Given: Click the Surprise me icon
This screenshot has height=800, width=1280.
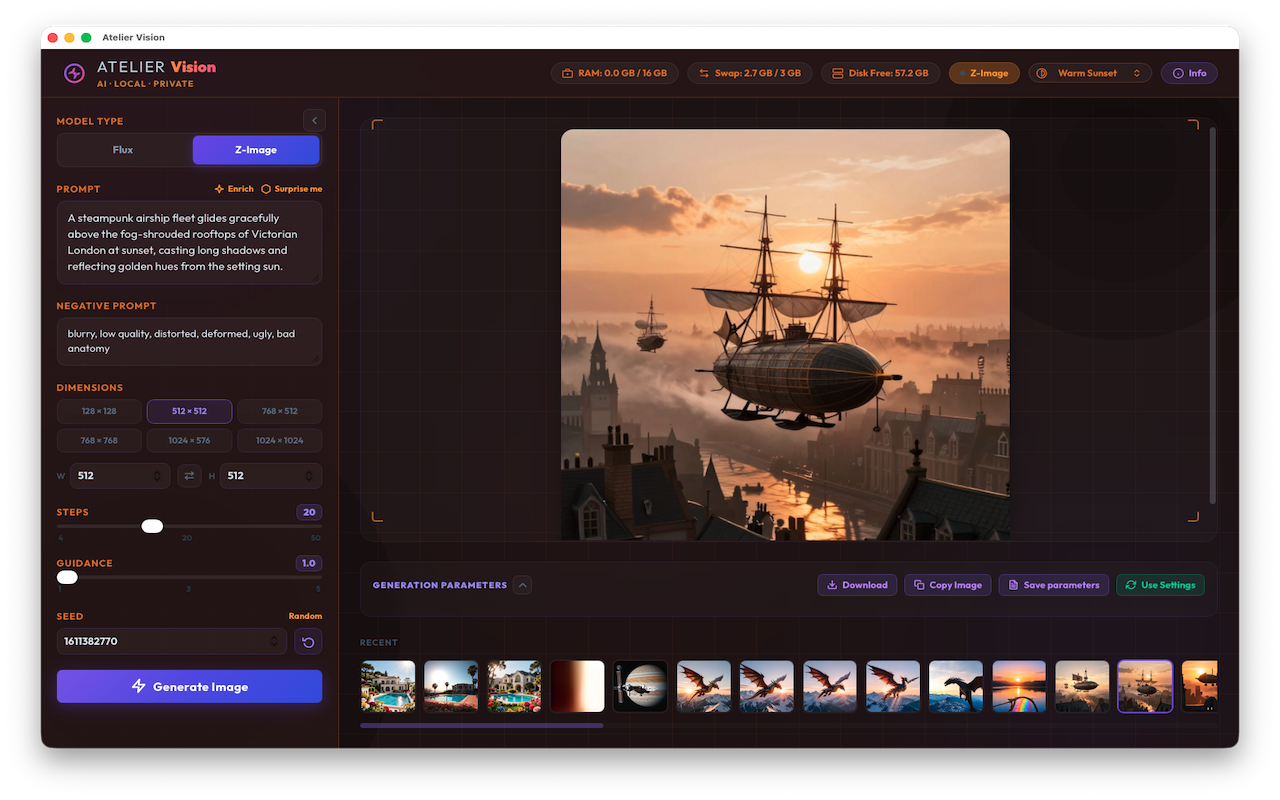Looking at the screenshot, I should coord(266,189).
